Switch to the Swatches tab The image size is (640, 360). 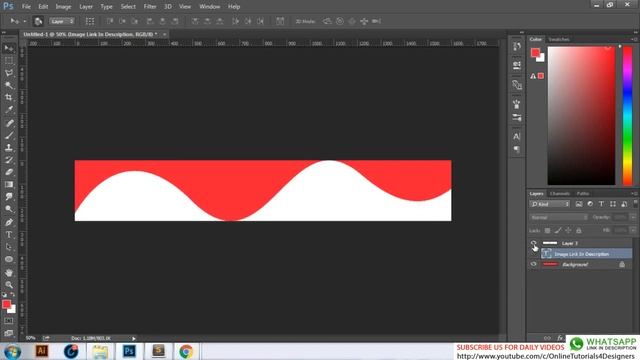[559, 39]
